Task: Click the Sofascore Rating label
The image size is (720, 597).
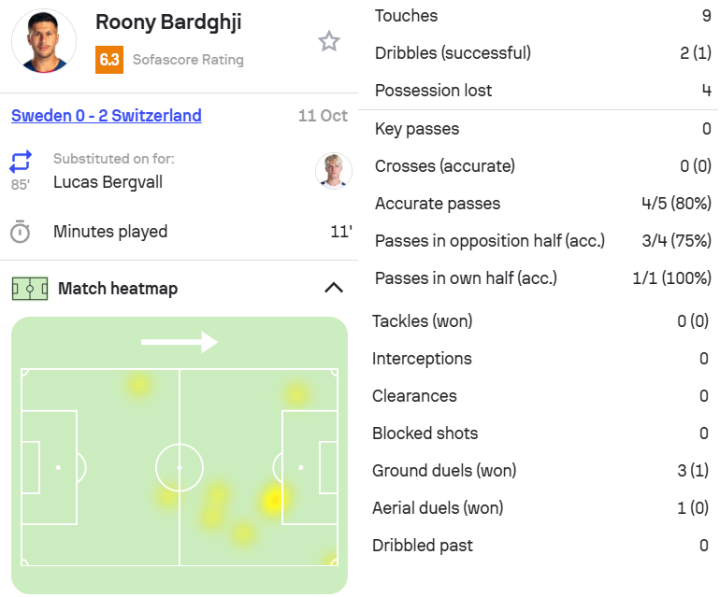Action: click(188, 60)
